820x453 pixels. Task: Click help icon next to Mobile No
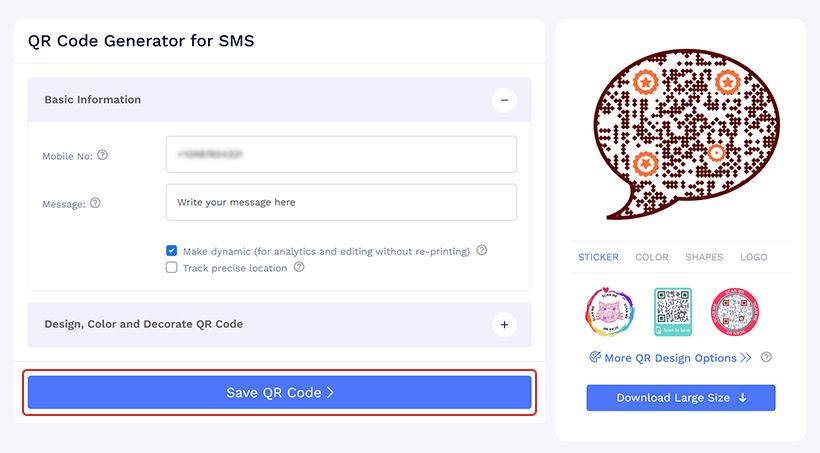click(x=102, y=155)
